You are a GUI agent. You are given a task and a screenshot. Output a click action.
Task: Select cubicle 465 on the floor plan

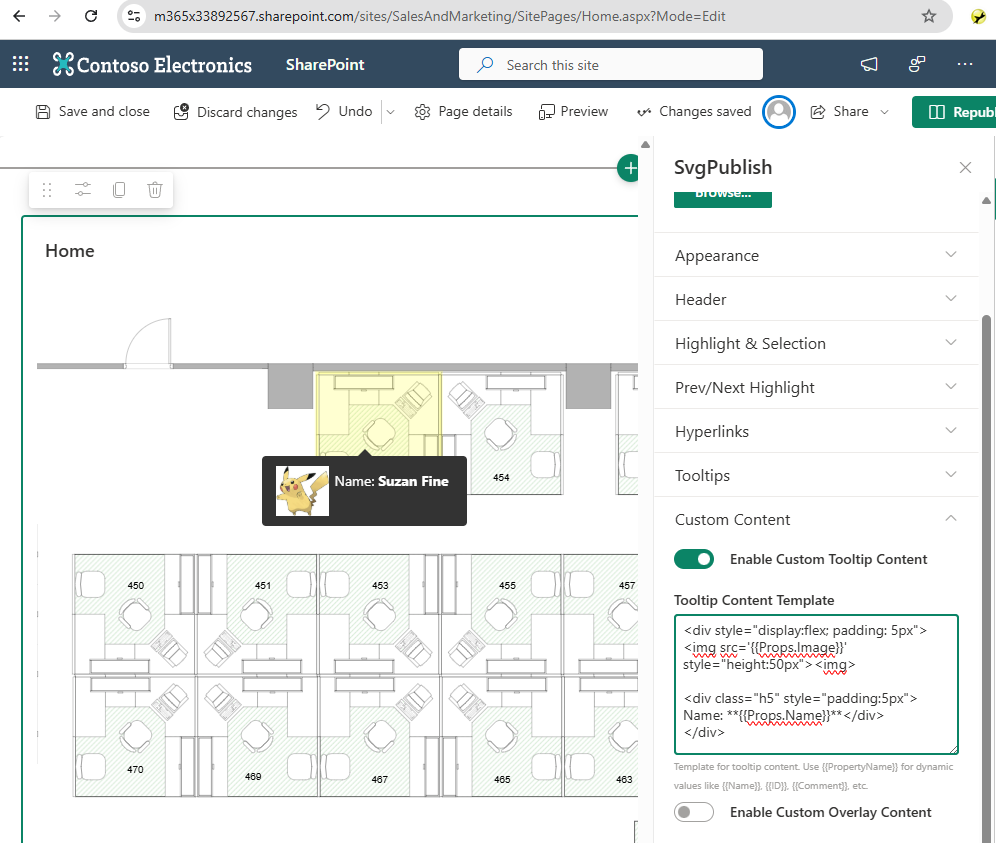(501, 736)
